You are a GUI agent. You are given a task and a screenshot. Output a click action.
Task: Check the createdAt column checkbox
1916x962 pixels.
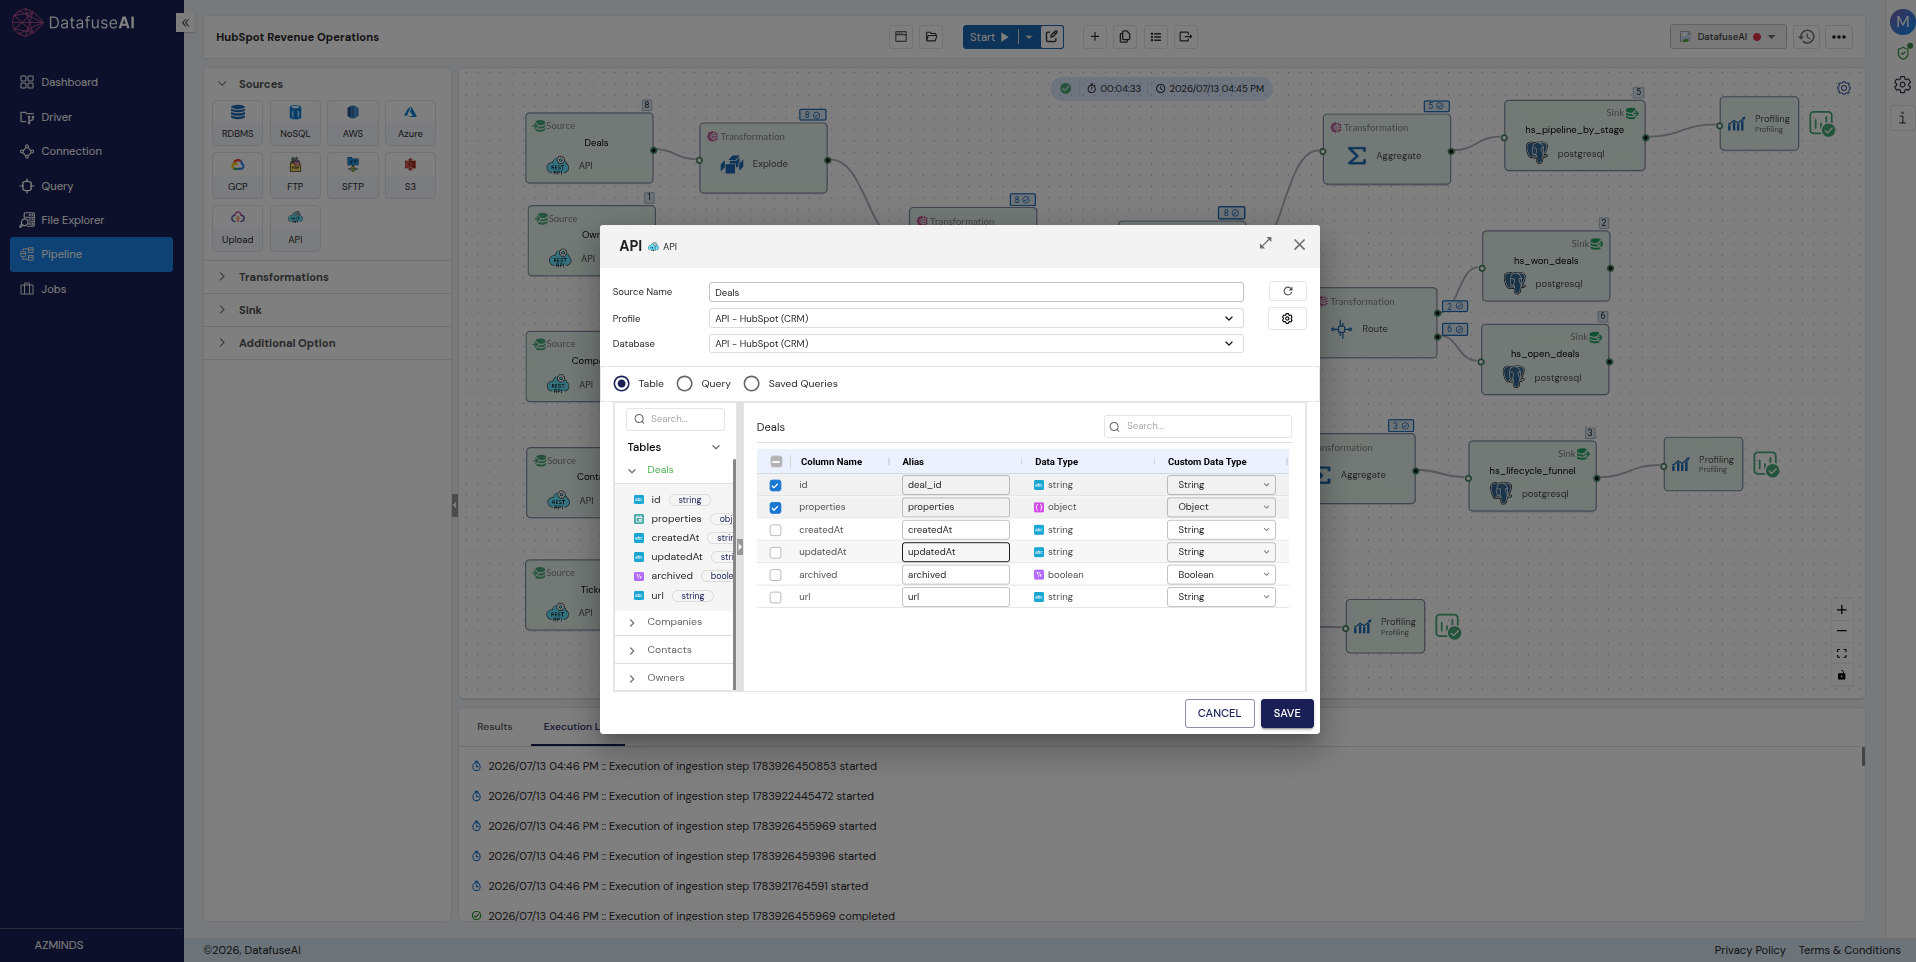[x=775, y=530]
